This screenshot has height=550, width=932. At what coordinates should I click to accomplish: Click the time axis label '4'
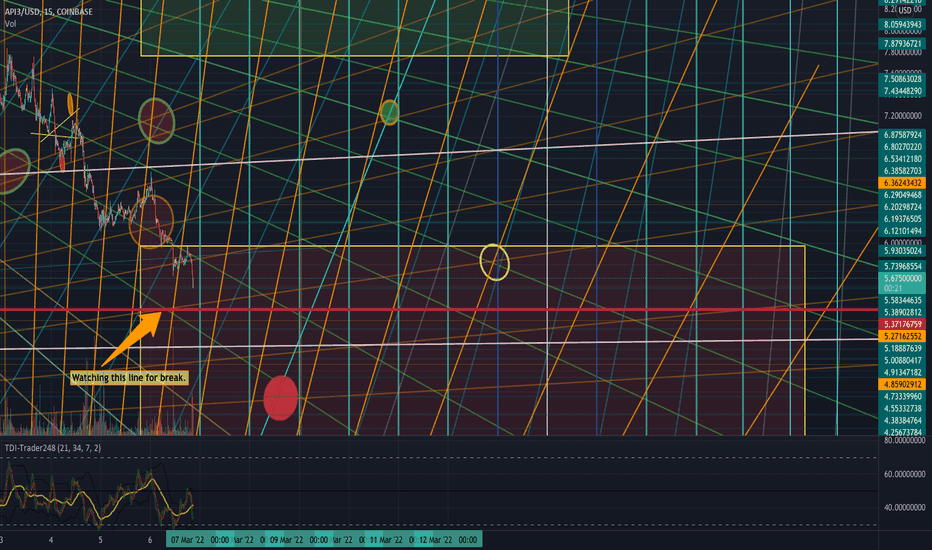click(x=51, y=540)
